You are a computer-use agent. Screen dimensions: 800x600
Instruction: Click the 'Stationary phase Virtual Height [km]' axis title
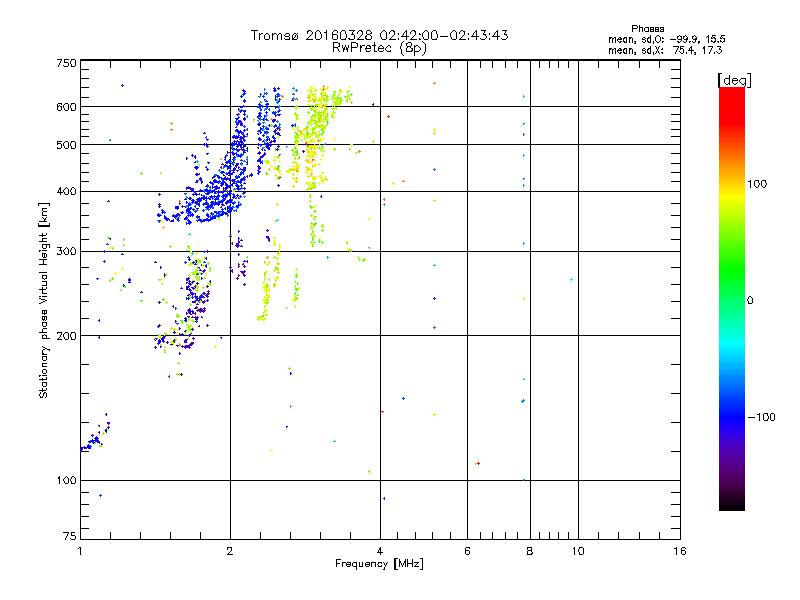coord(44,300)
